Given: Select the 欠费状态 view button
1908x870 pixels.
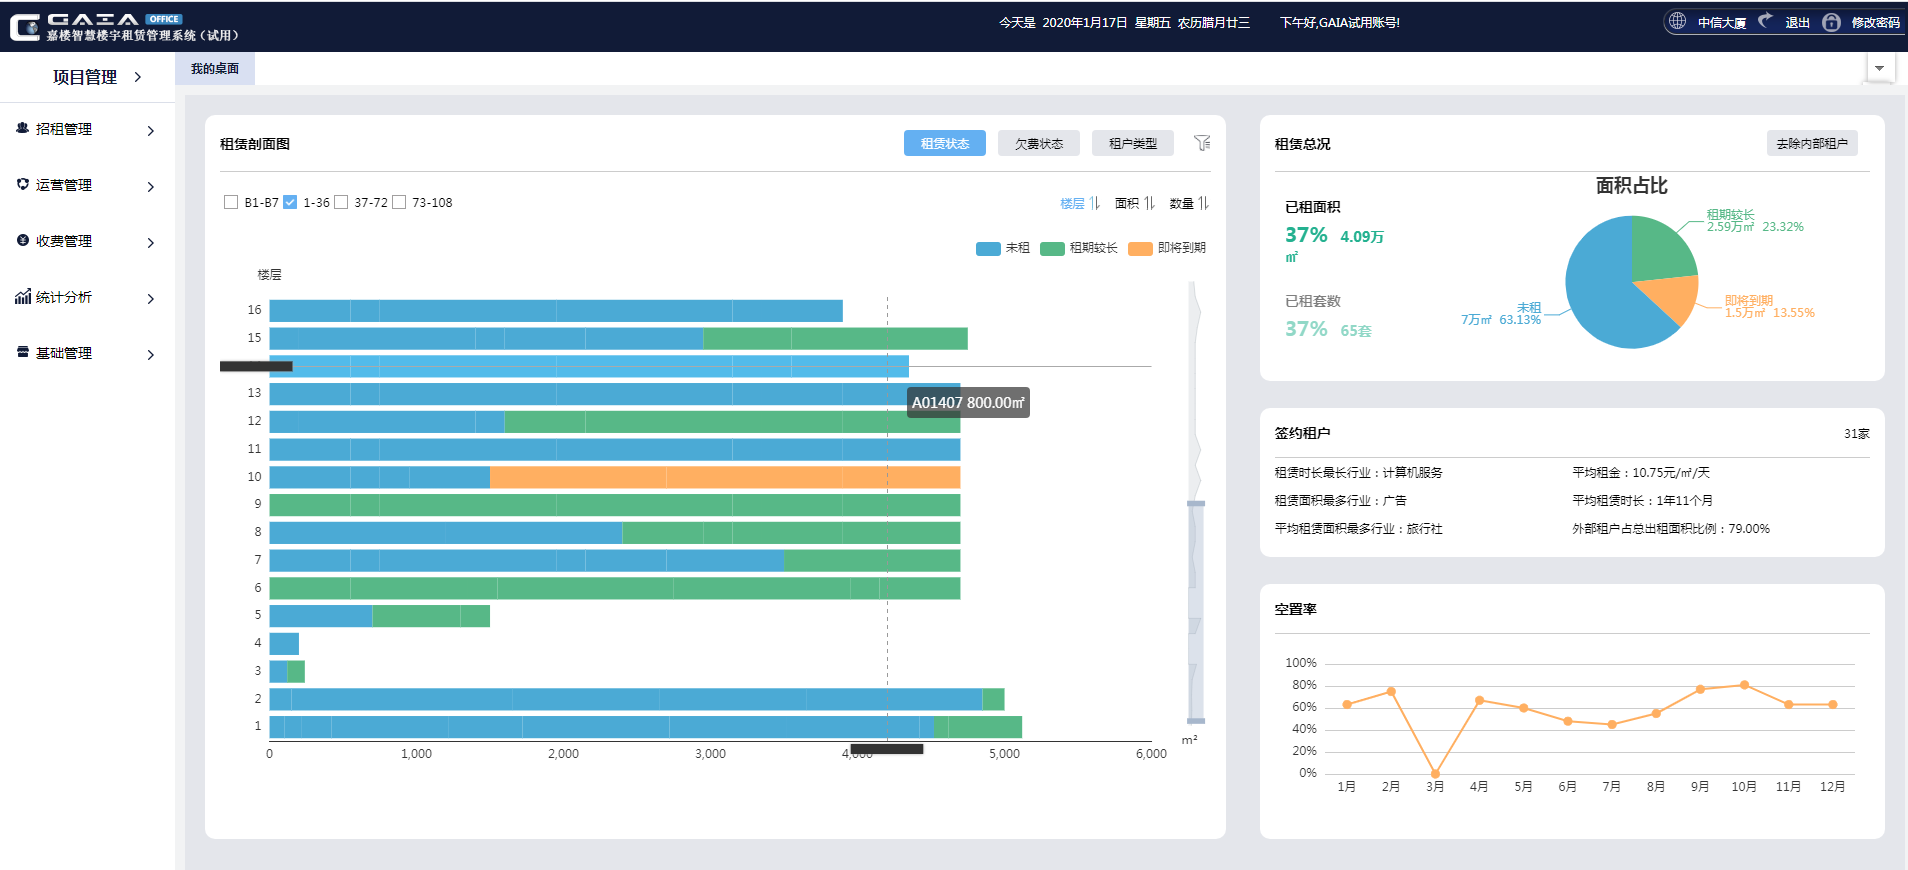Looking at the screenshot, I should (x=1038, y=143).
